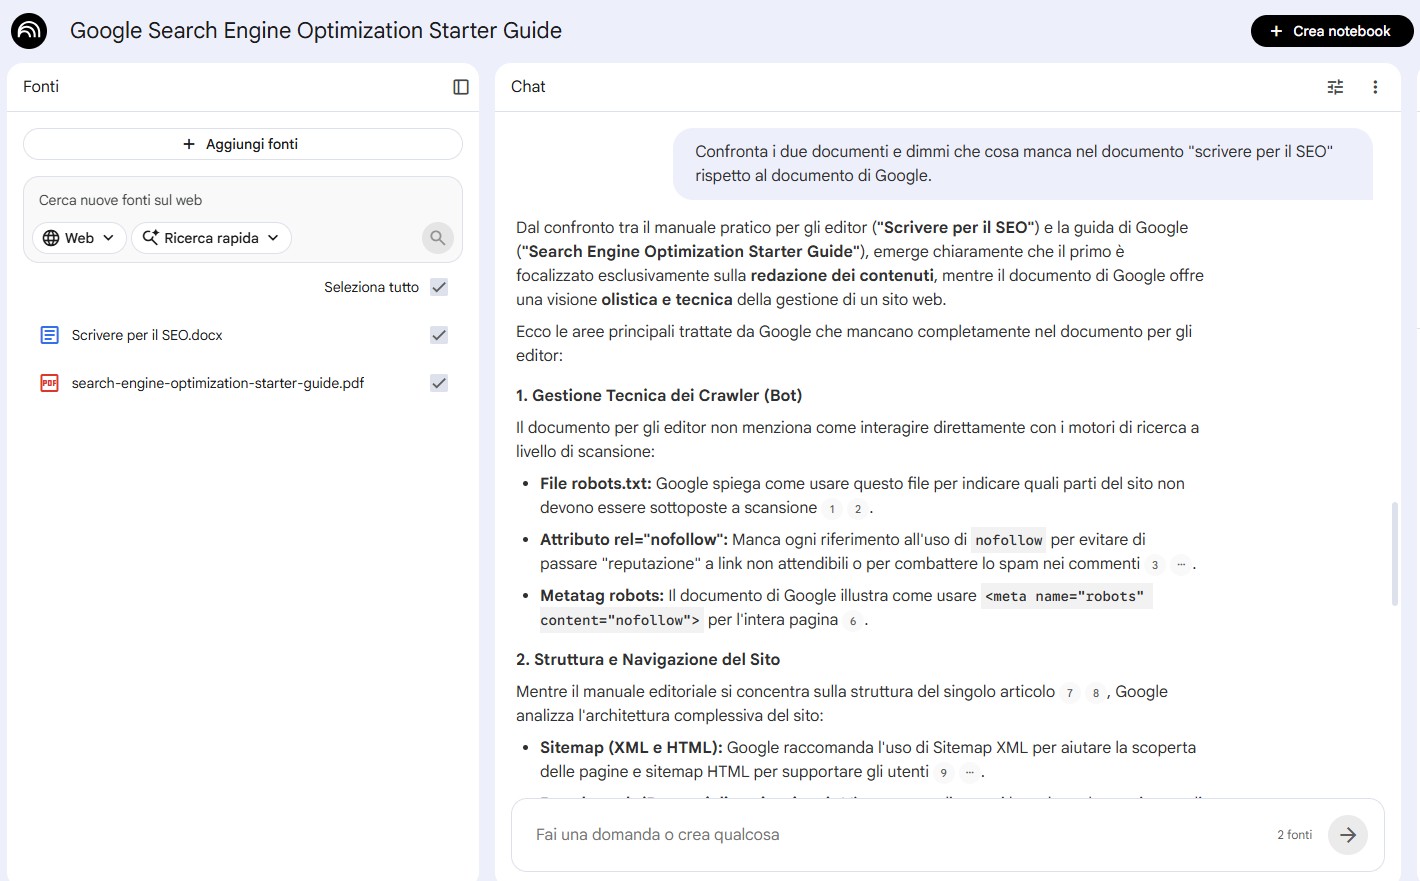
Task: Open citation 7 after singolo articolo
Action: pos(1070,693)
